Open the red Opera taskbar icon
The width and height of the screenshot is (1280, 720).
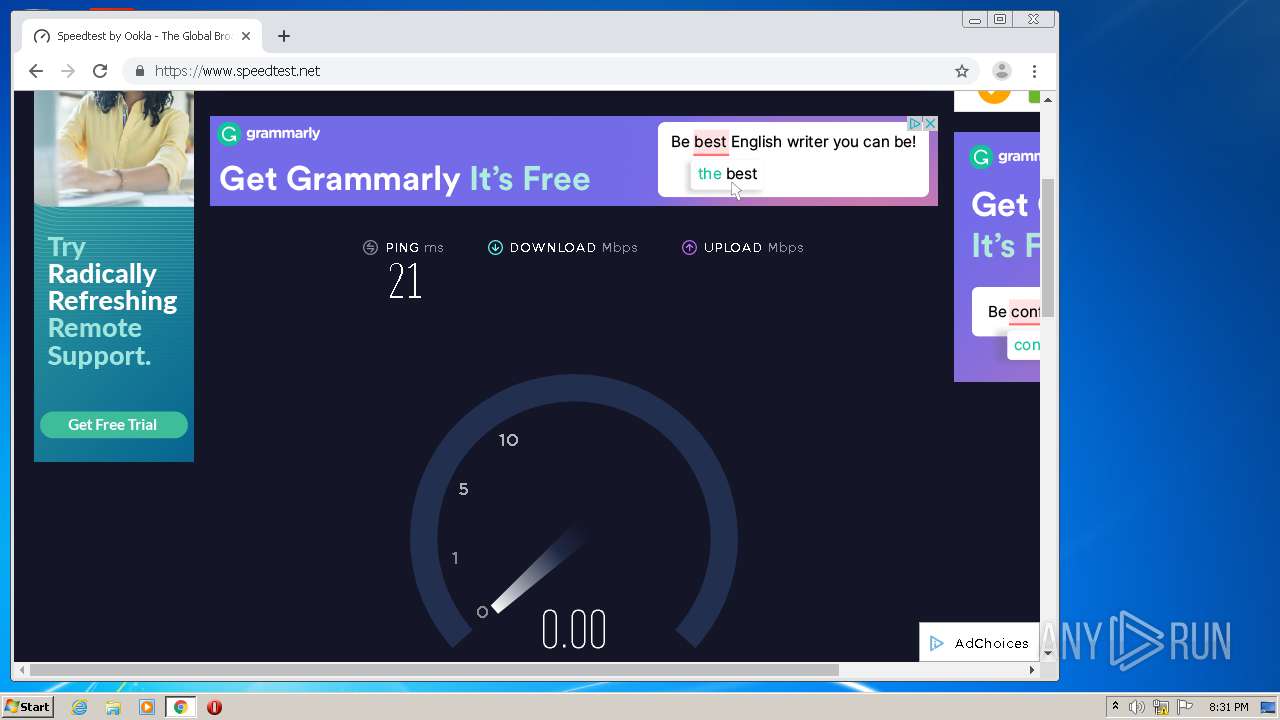tap(214, 707)
